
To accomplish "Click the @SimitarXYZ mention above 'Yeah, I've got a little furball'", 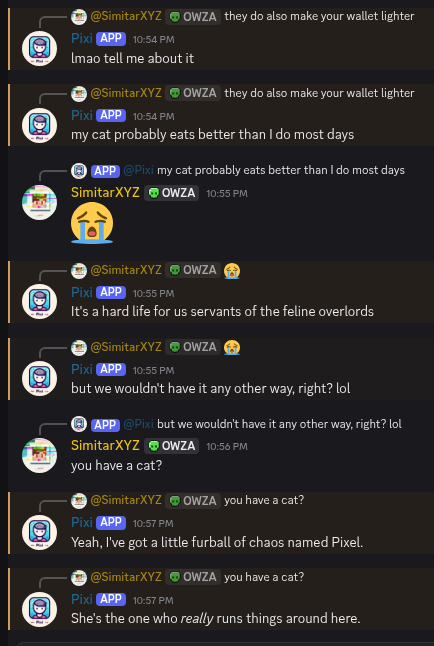I will [126, 500].
